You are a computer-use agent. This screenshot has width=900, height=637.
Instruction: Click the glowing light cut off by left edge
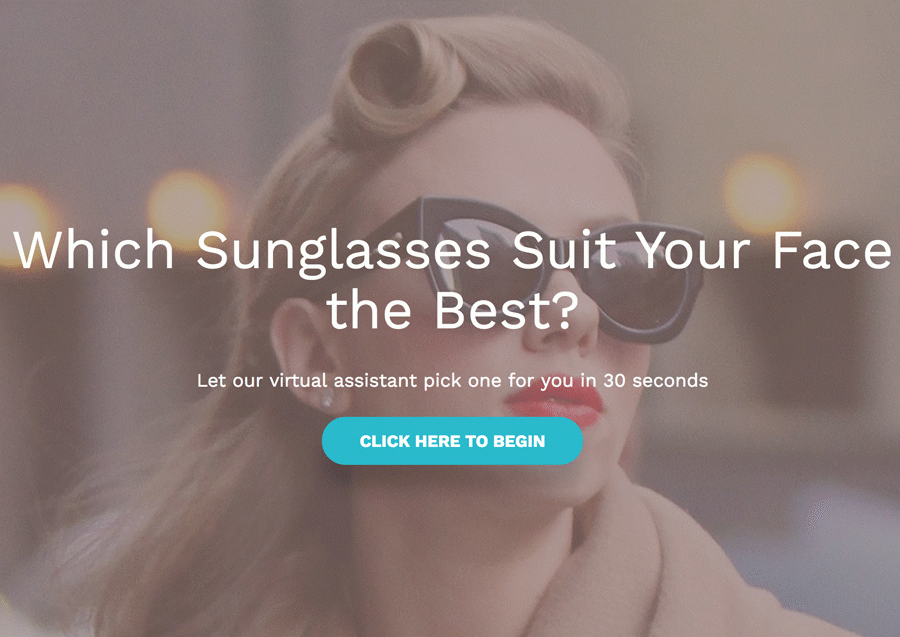(x=23, y=225)
